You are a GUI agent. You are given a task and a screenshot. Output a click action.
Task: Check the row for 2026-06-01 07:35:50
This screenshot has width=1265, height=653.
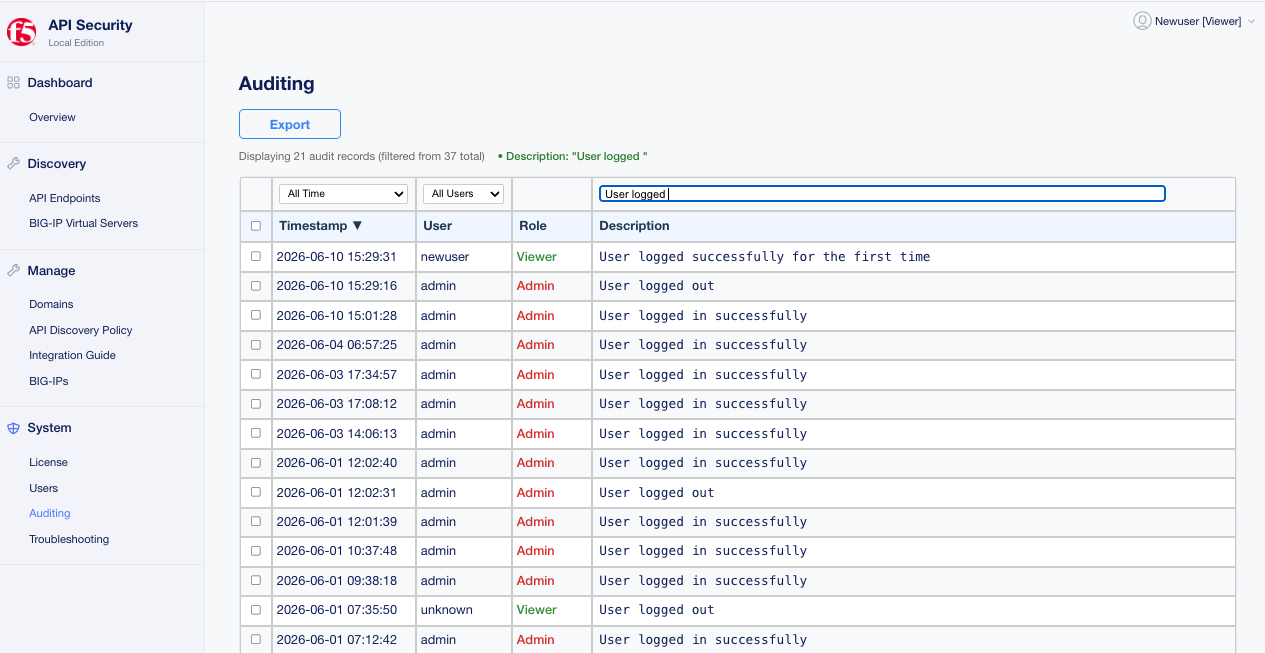(256, 609)
